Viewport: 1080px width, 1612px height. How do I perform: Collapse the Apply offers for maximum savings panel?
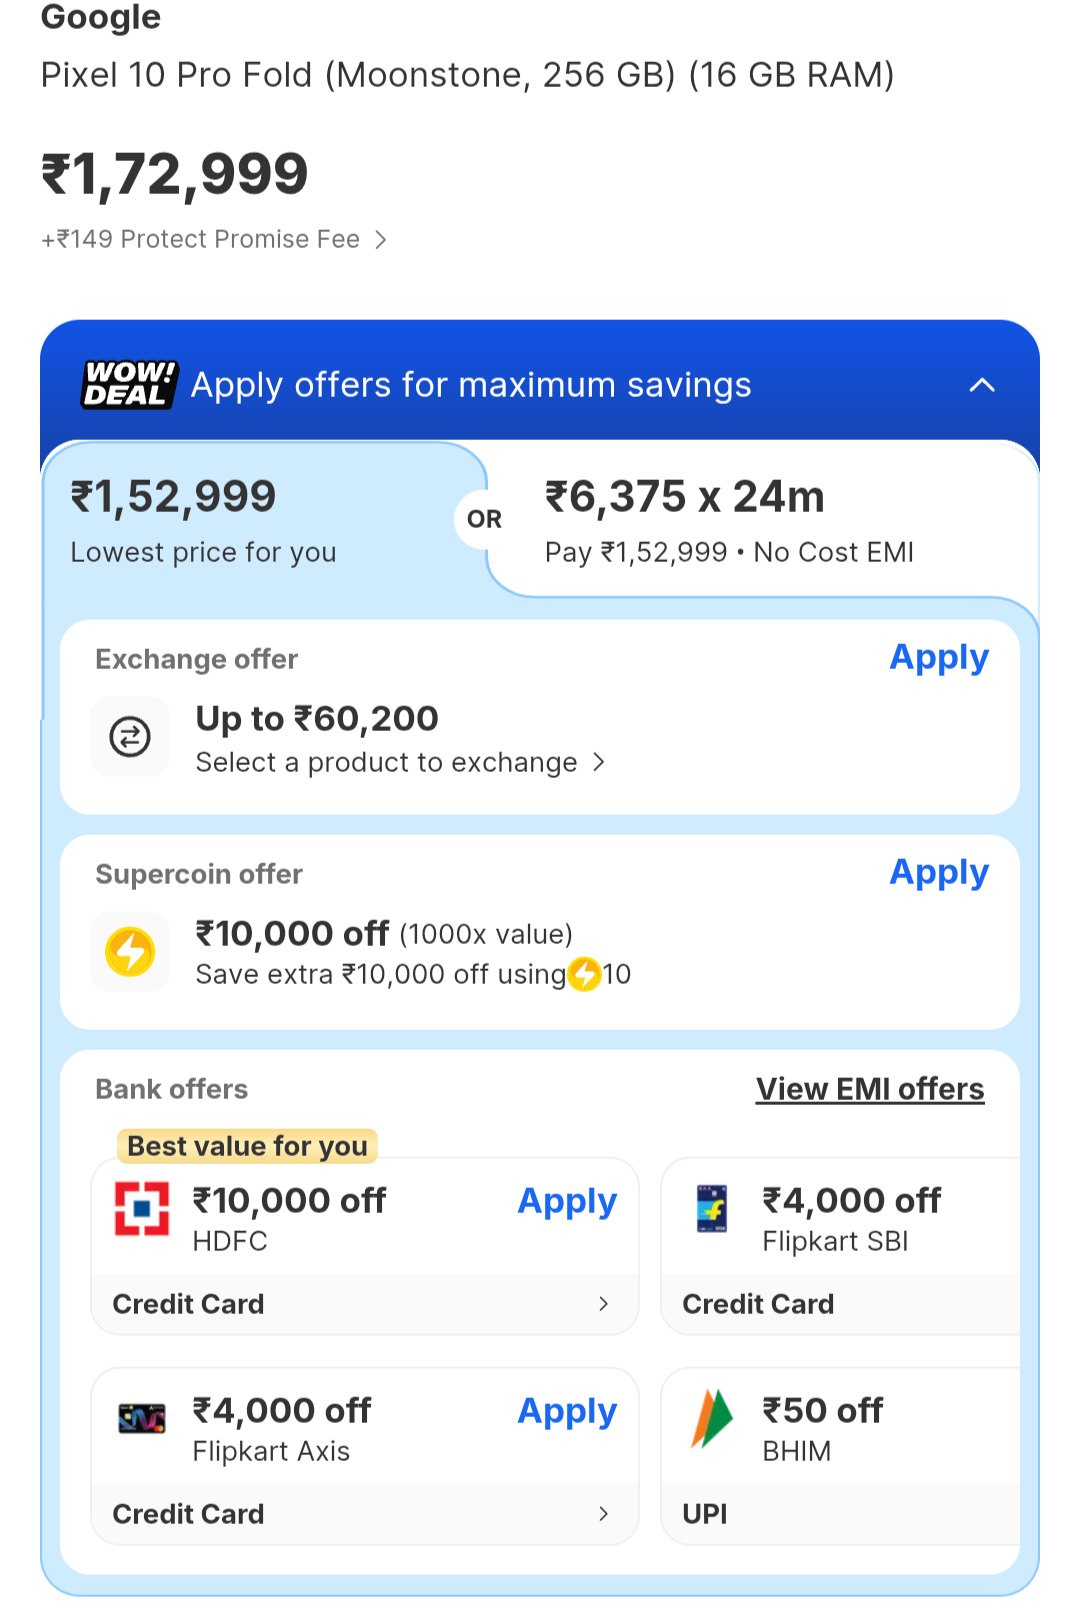[982, 385]
